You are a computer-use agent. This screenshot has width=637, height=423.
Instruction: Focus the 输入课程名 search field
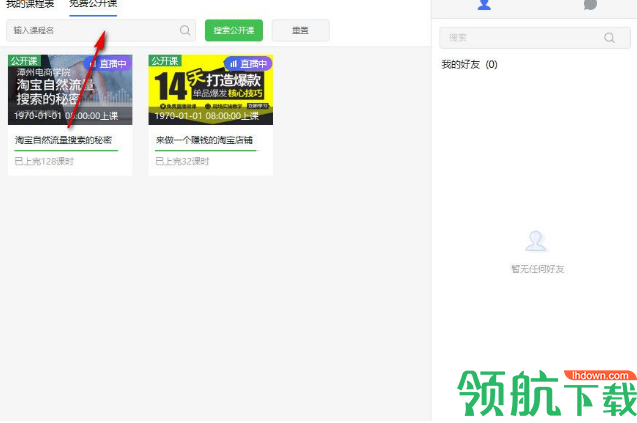coord(101,30)
